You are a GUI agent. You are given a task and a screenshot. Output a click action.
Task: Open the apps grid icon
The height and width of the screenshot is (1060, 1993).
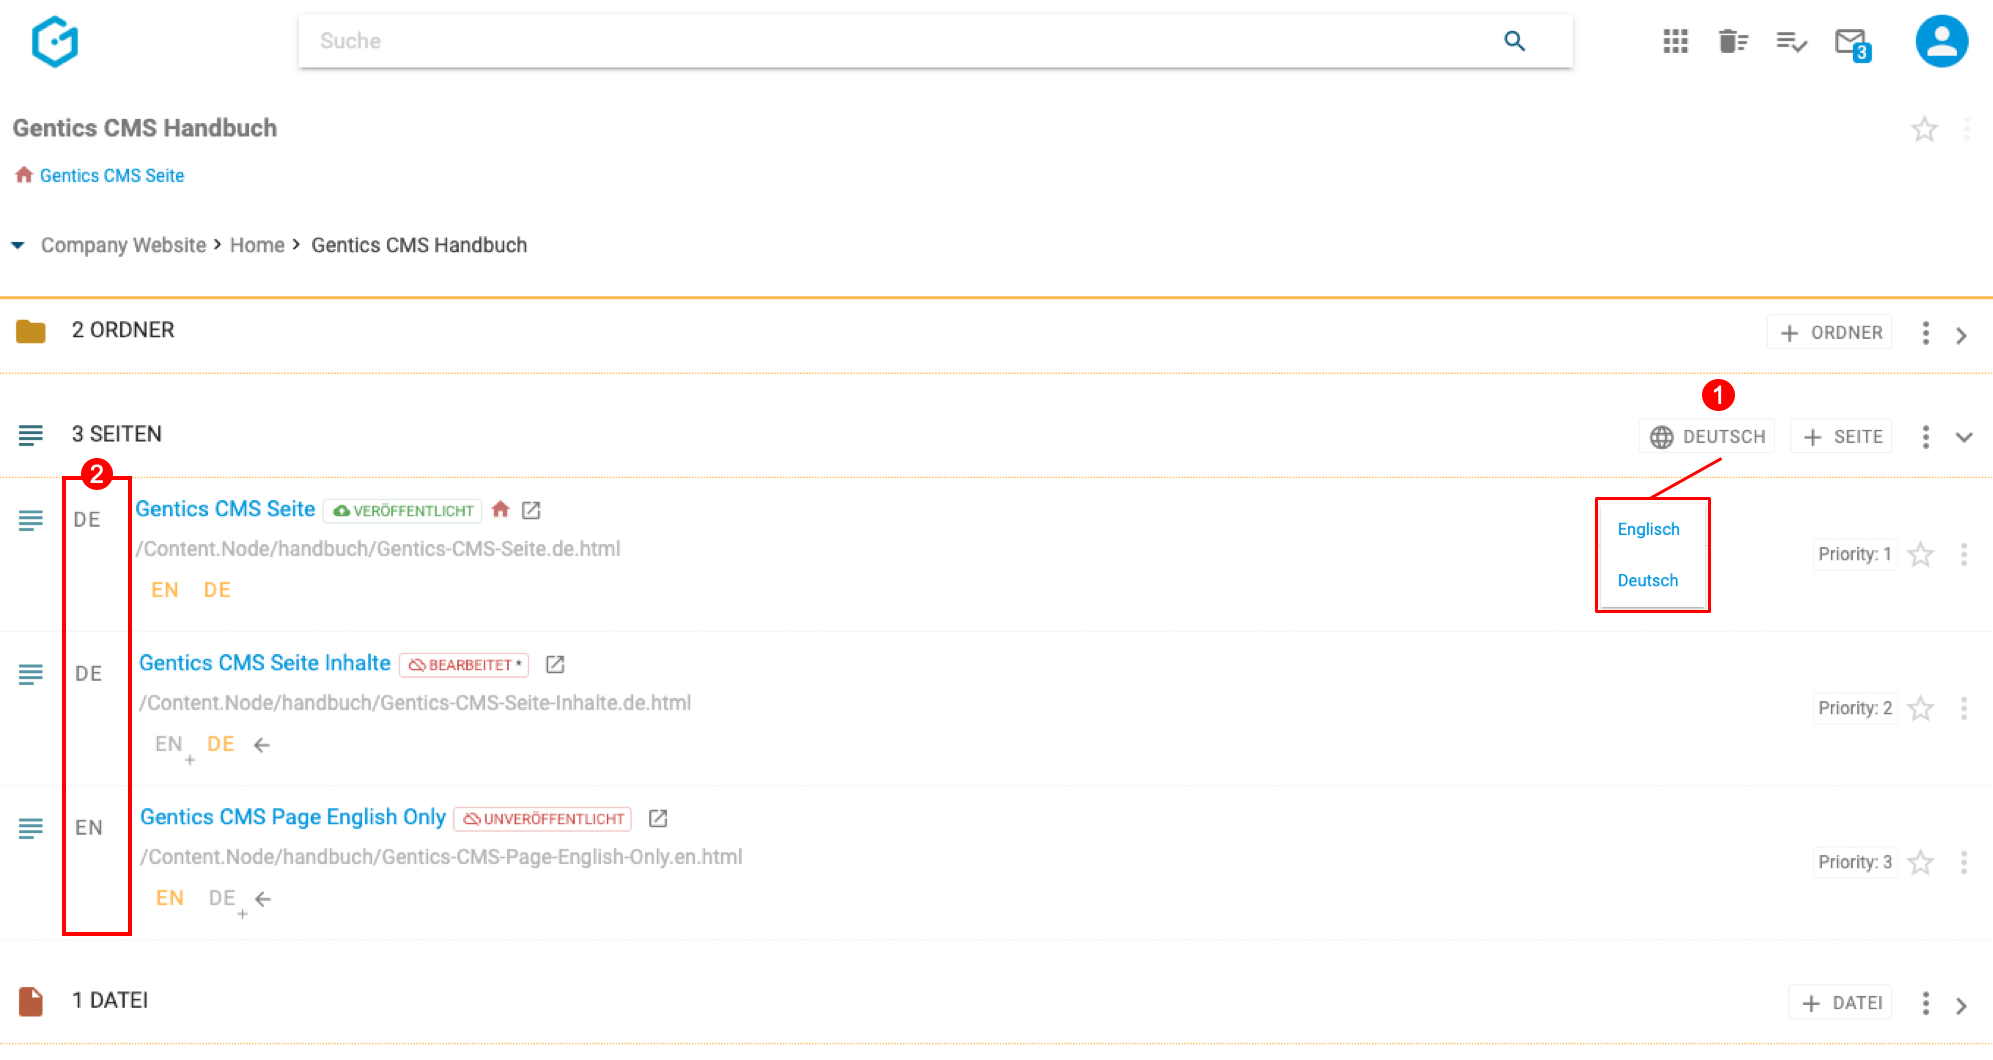(1675, 41)
